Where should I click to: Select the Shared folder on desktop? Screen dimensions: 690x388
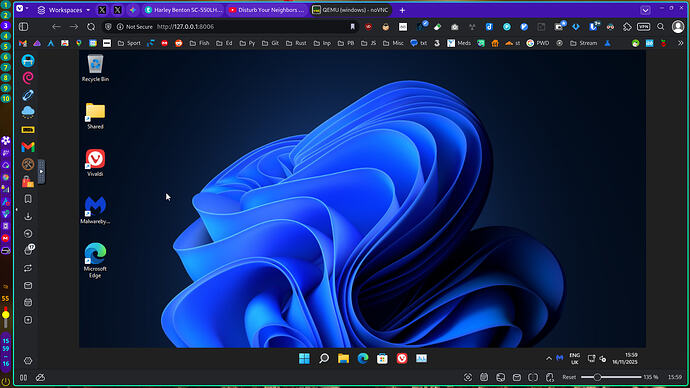[95, 116]
